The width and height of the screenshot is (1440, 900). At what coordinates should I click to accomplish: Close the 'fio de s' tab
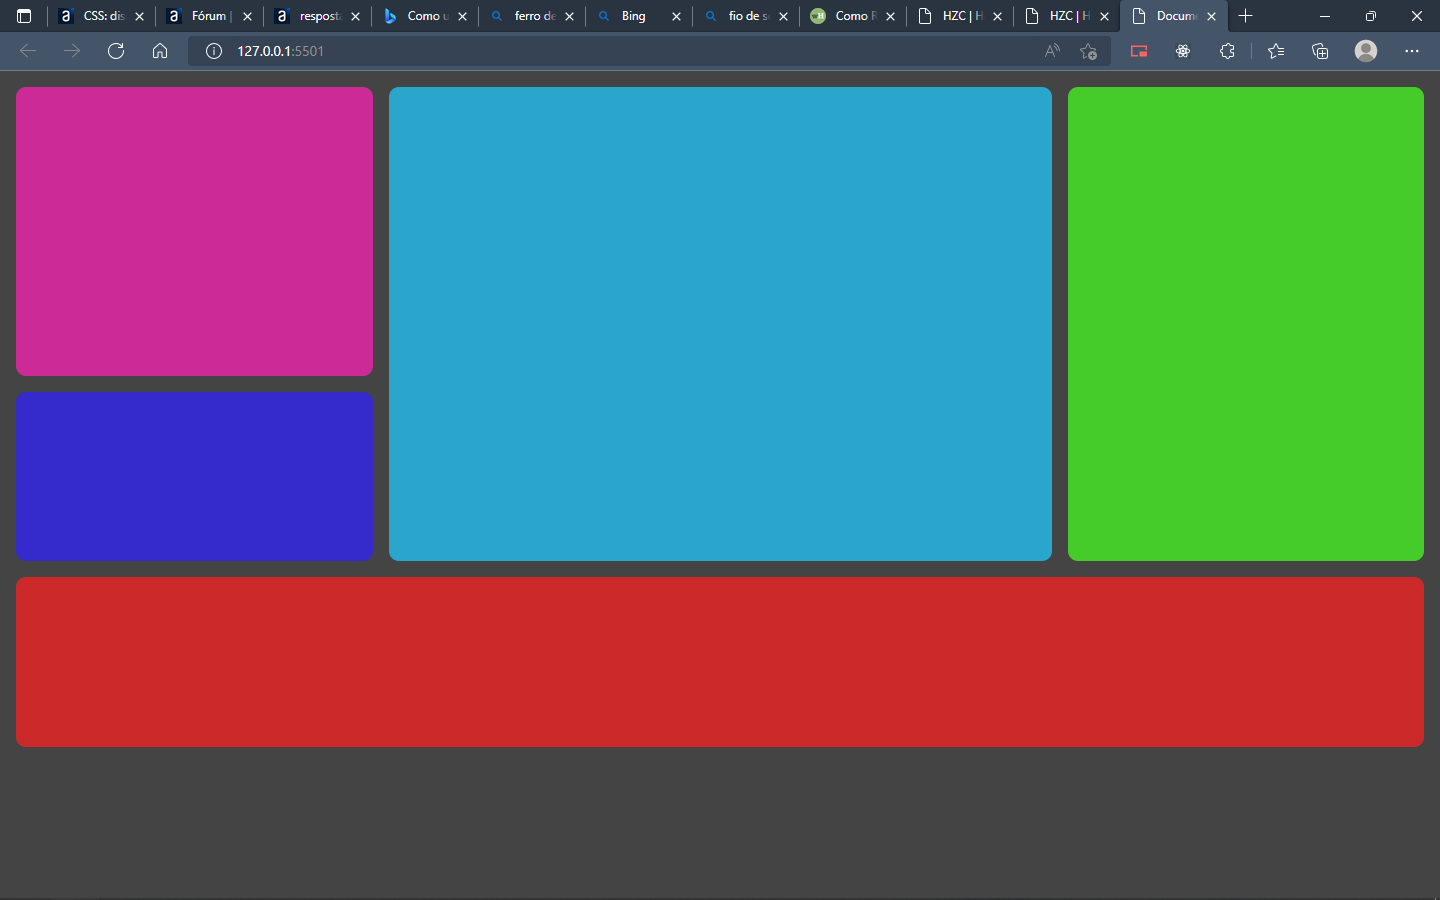click(x=783, y=16)
